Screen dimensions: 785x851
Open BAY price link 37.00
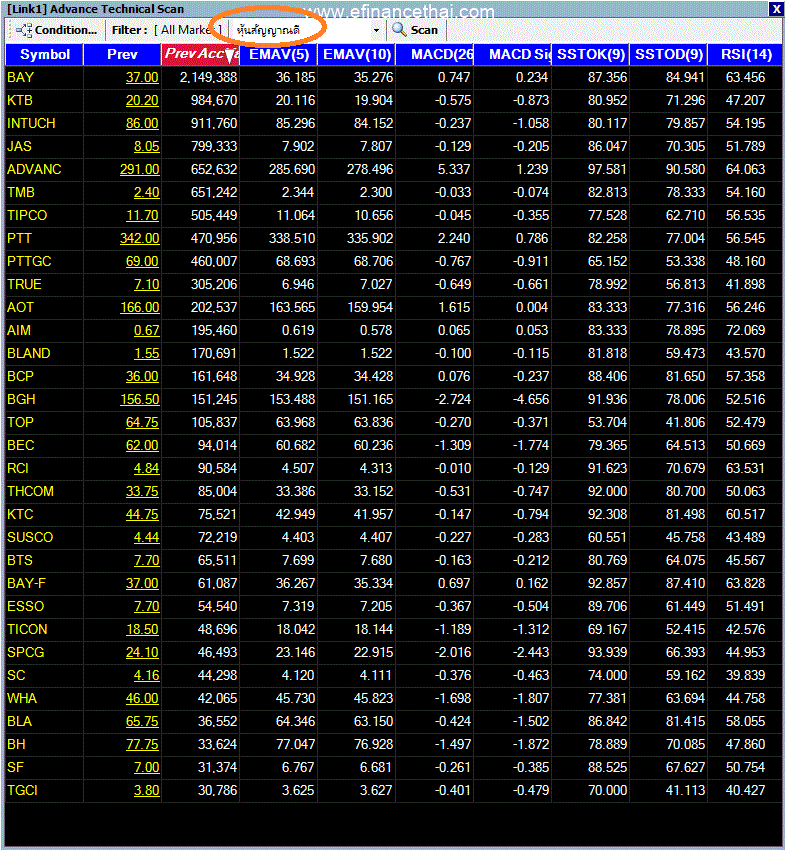point(142,78)
